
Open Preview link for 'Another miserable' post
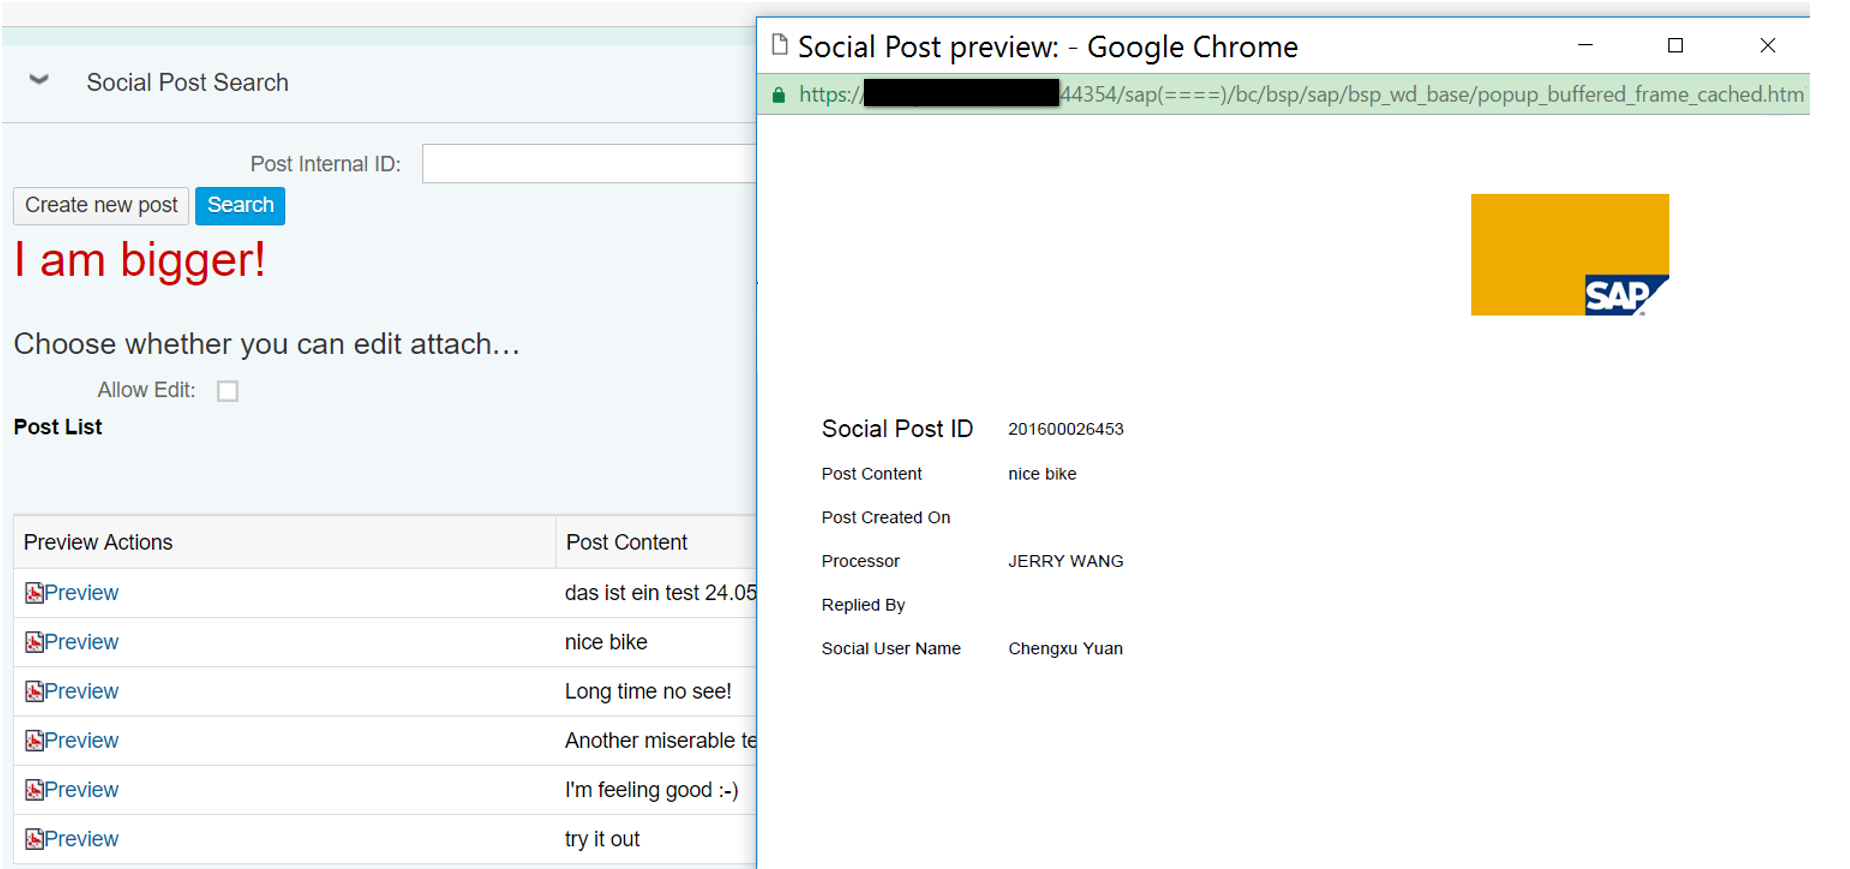[81, 740]
